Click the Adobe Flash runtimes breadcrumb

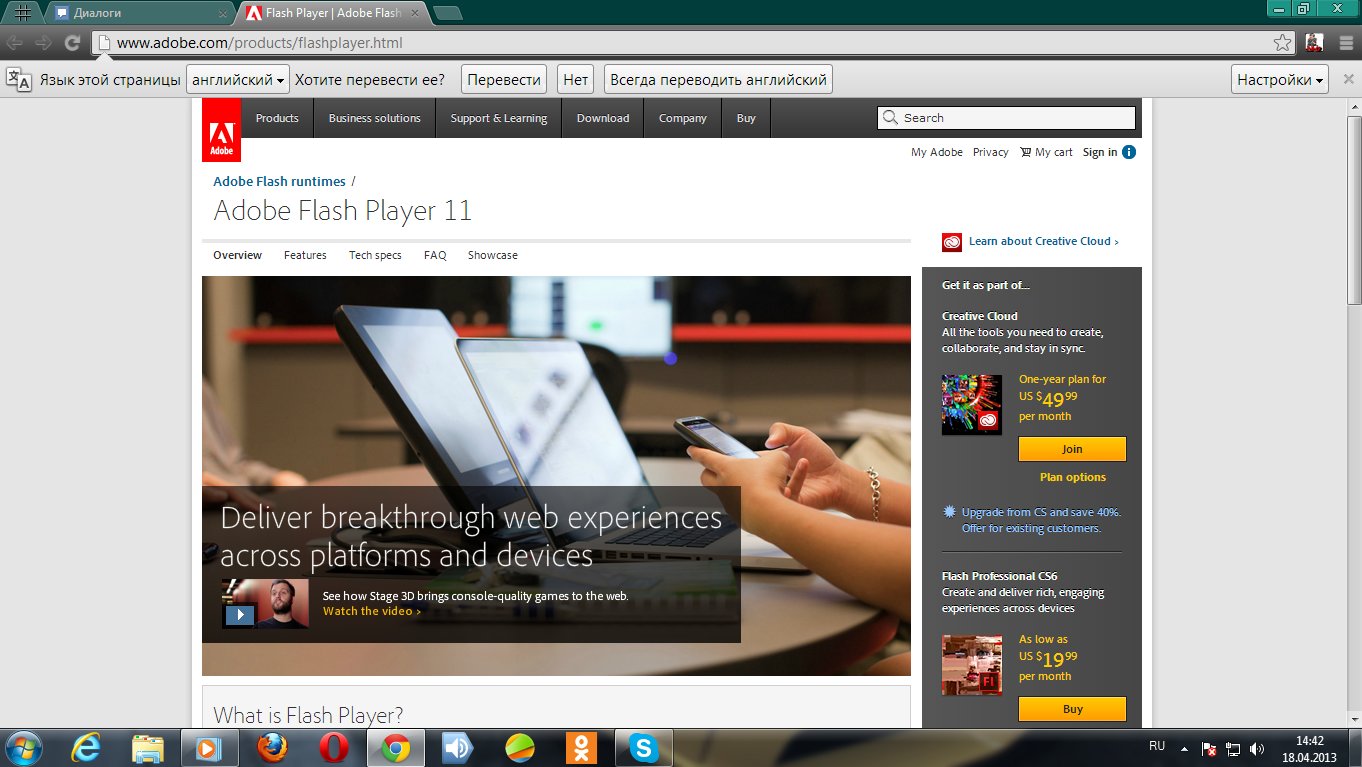point(279,181)
